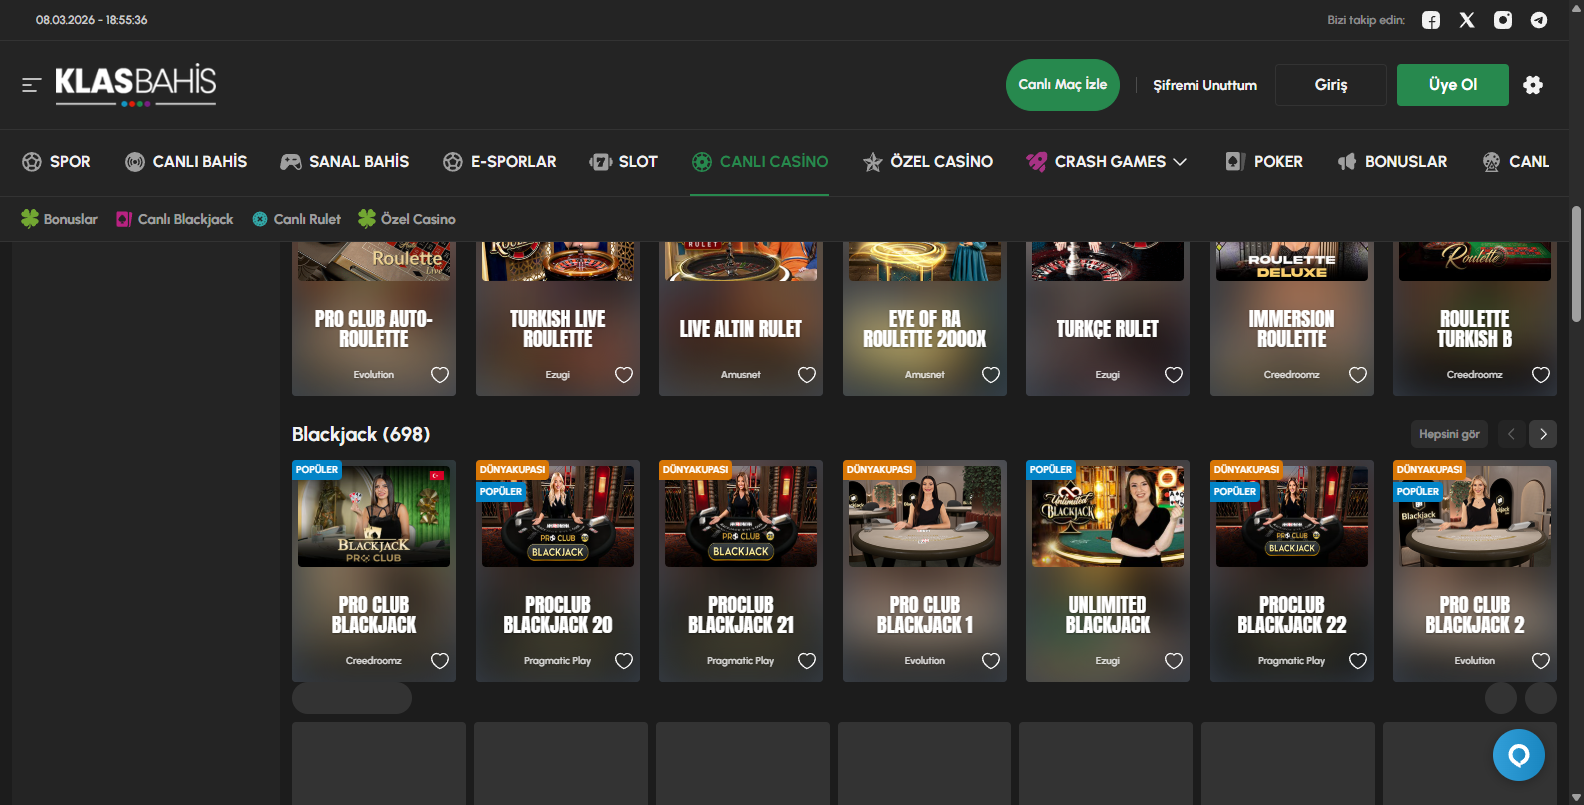1584x805 pixels.
Task: Open Pro Club Blackjack 1 thumbnail
Action: pyautogui.click(x=925, y=516)
